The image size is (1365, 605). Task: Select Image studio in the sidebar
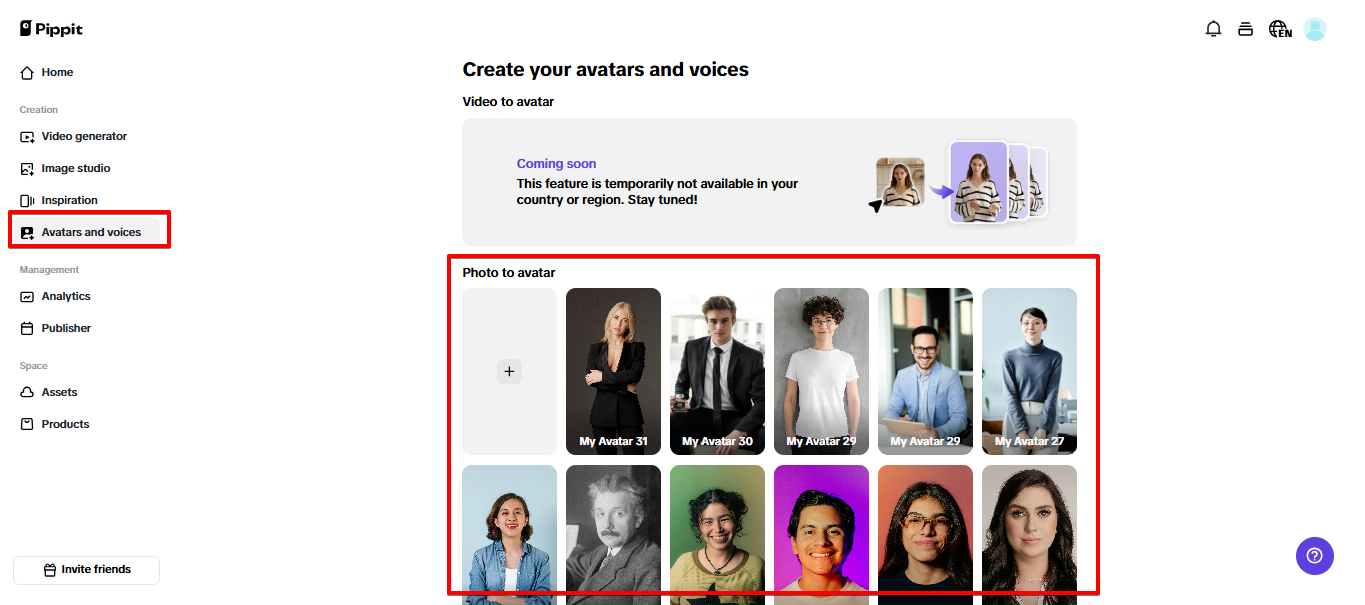point(74,168)
